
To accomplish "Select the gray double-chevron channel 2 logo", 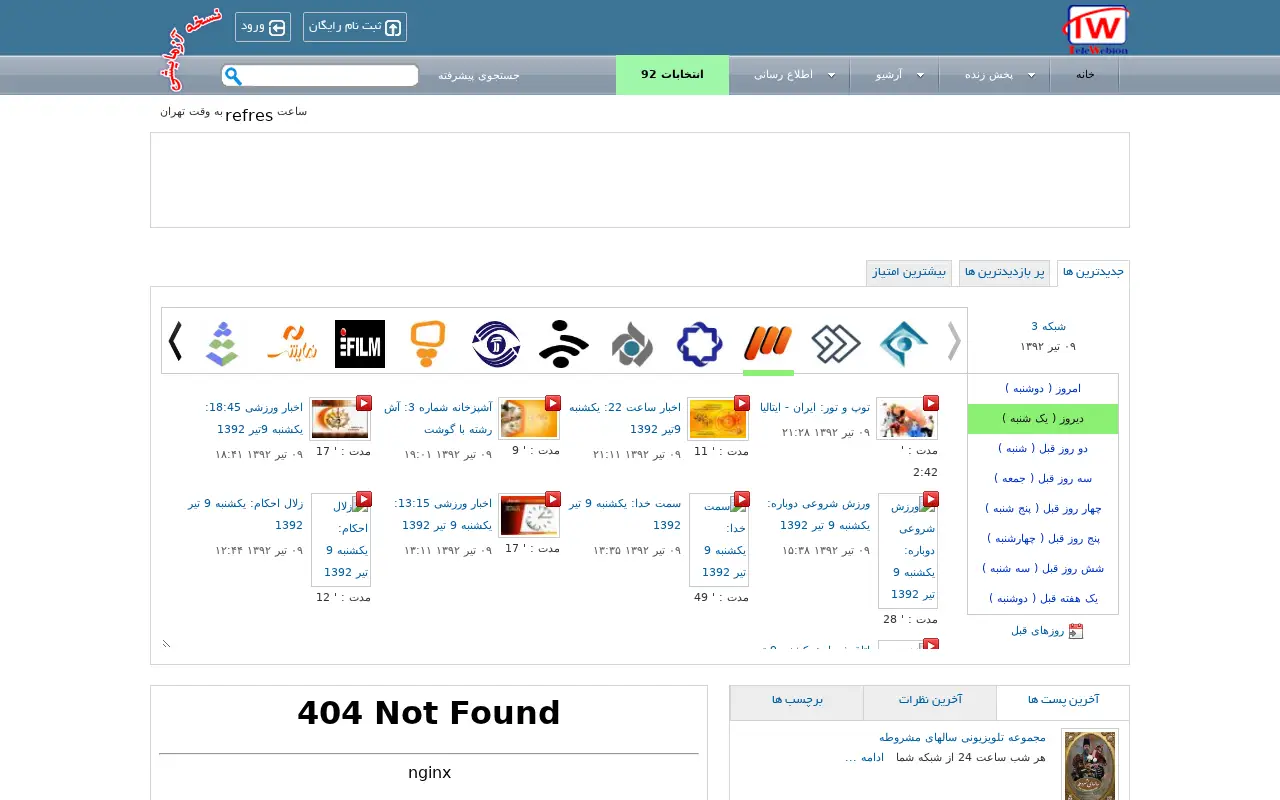I will point(836,344).
